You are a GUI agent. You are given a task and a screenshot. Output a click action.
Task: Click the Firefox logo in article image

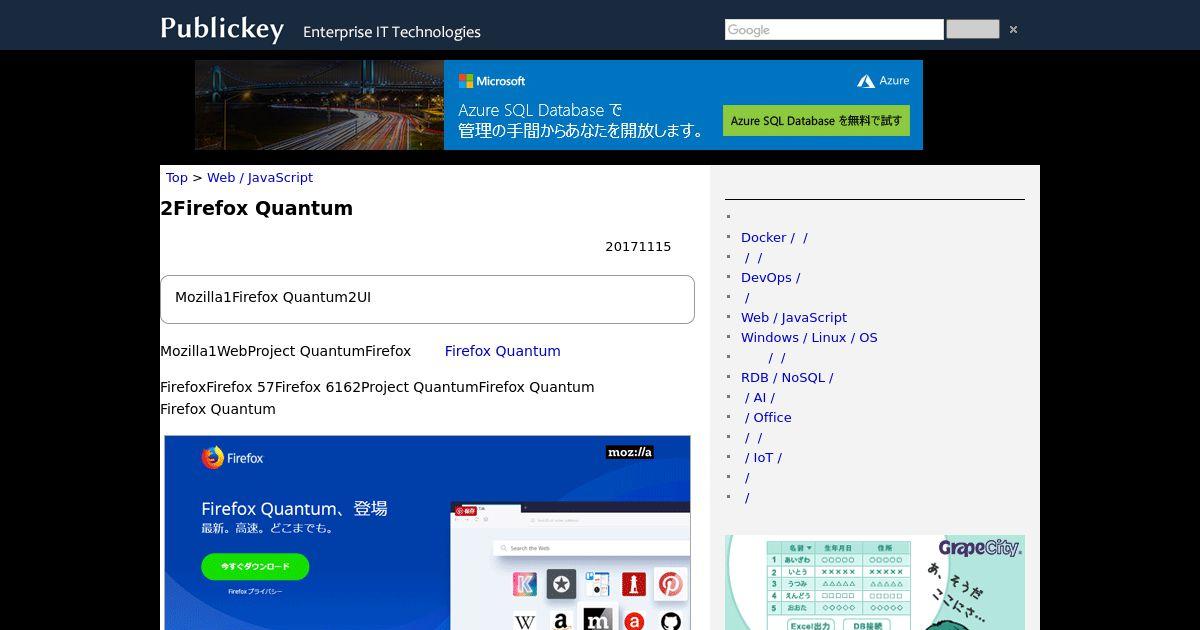coord(232,458)
